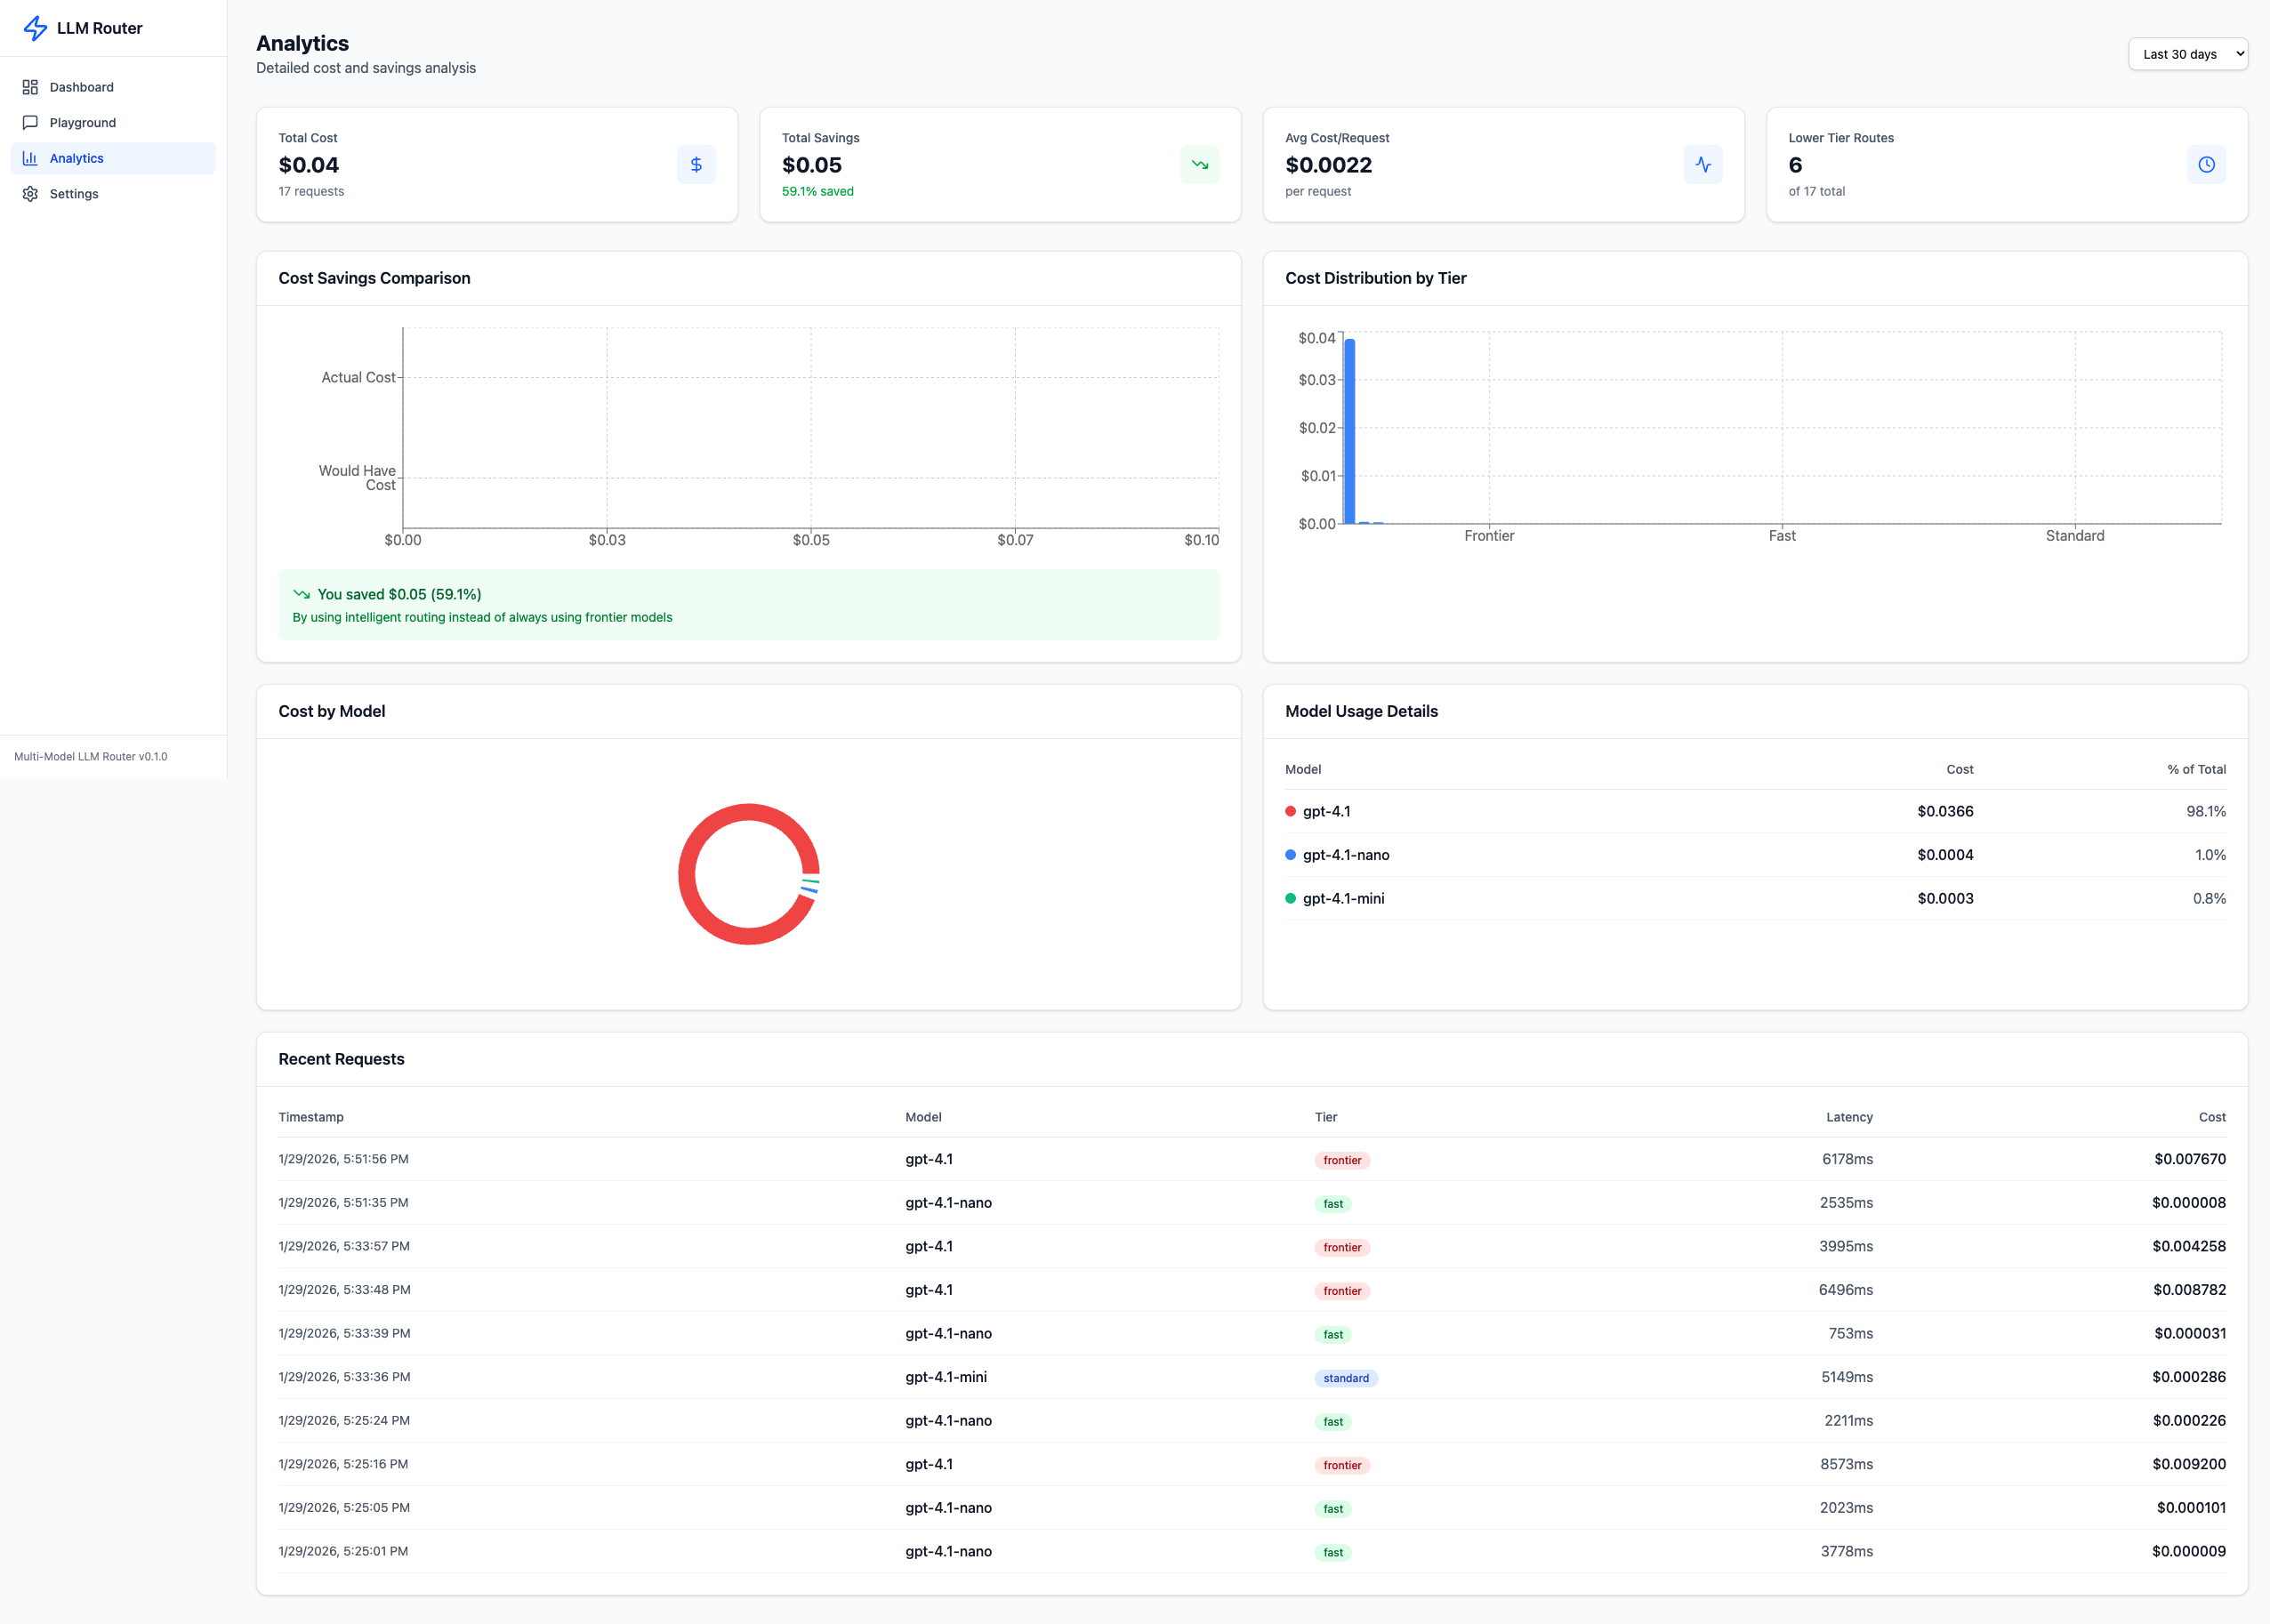
Task: Click the 'Standard' axis label in tier chart
Action: click(2074, 536)
